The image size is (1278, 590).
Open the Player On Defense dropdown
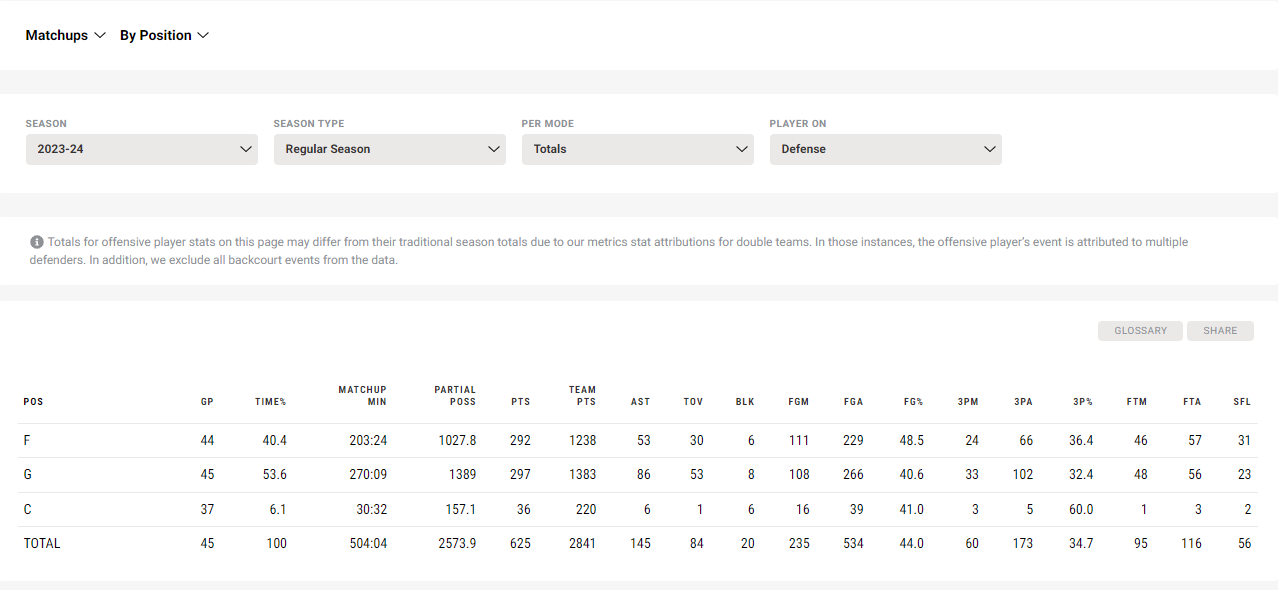pos(886,149)
